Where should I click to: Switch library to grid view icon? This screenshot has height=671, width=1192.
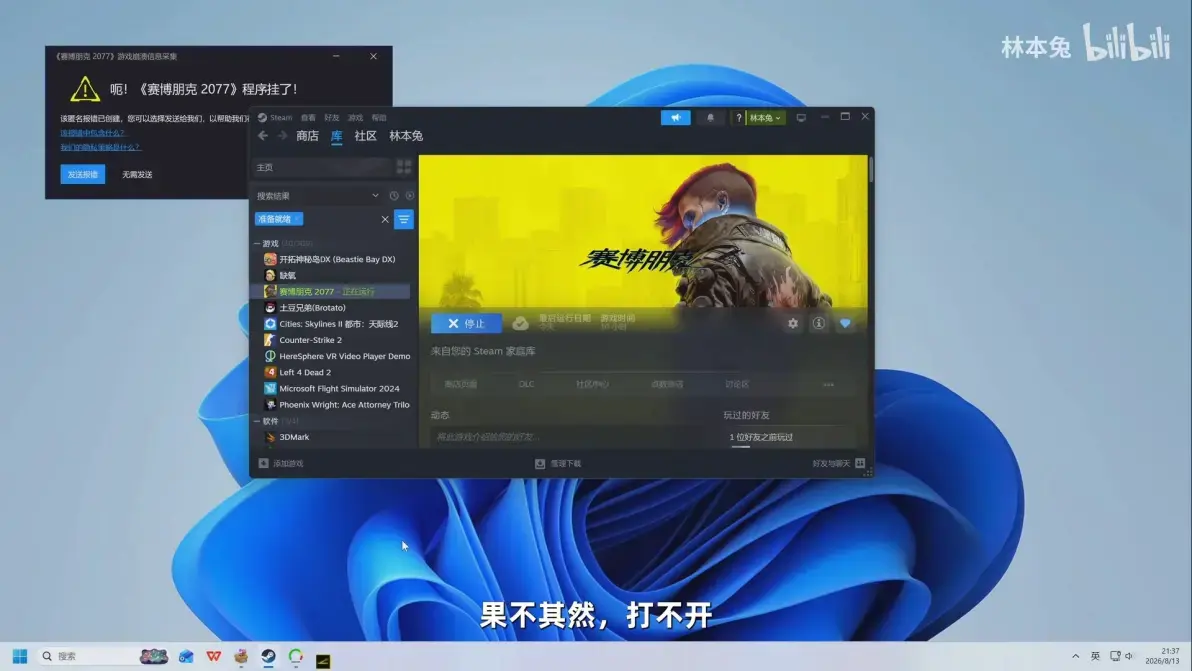404,166
